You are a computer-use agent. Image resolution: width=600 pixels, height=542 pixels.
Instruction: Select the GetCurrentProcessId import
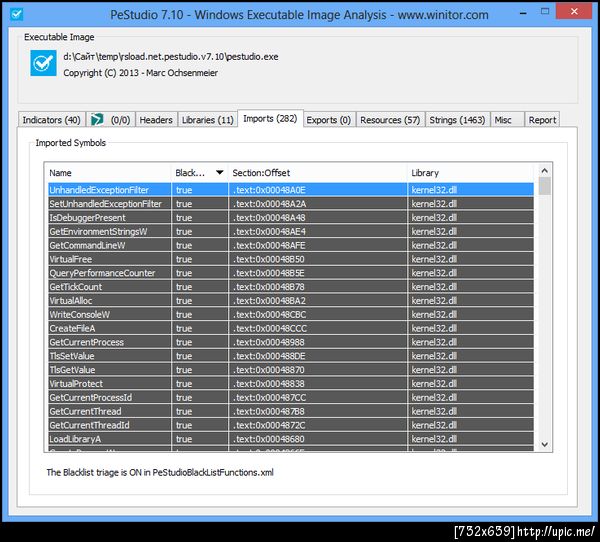[291, 397]
